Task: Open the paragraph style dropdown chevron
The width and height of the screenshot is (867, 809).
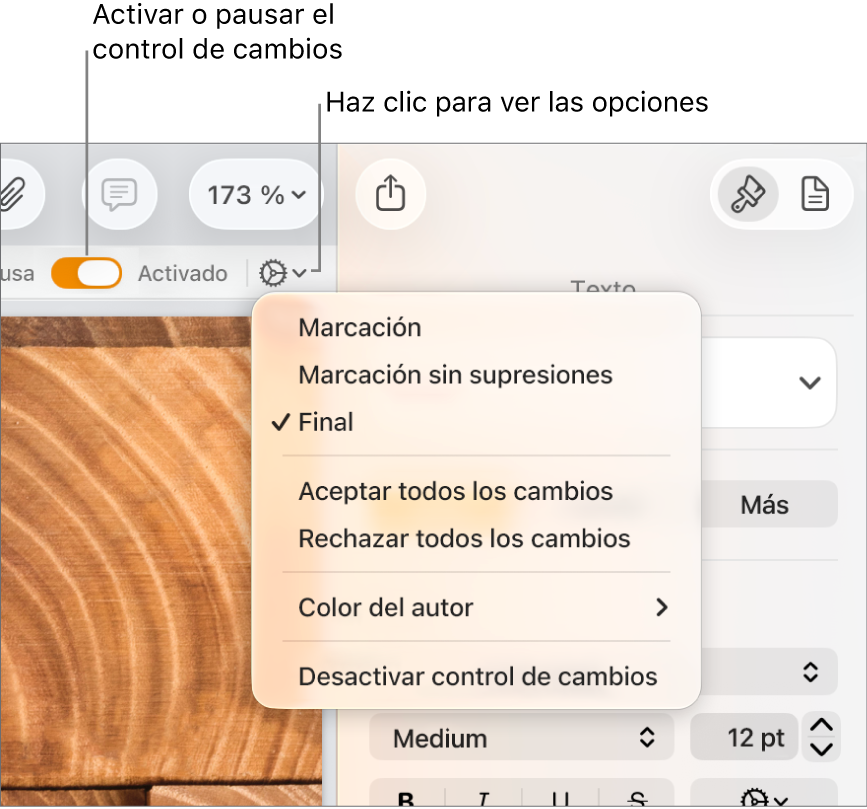Action: click(x=809, y=383)
